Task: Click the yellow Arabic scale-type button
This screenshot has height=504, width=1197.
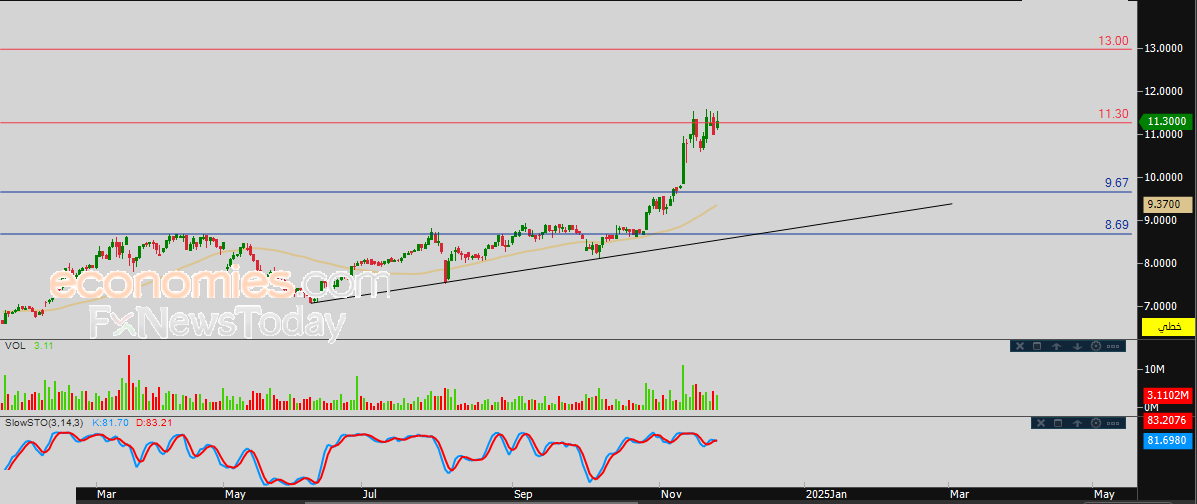Action: pyautogui.click(x=1167, y=327)
